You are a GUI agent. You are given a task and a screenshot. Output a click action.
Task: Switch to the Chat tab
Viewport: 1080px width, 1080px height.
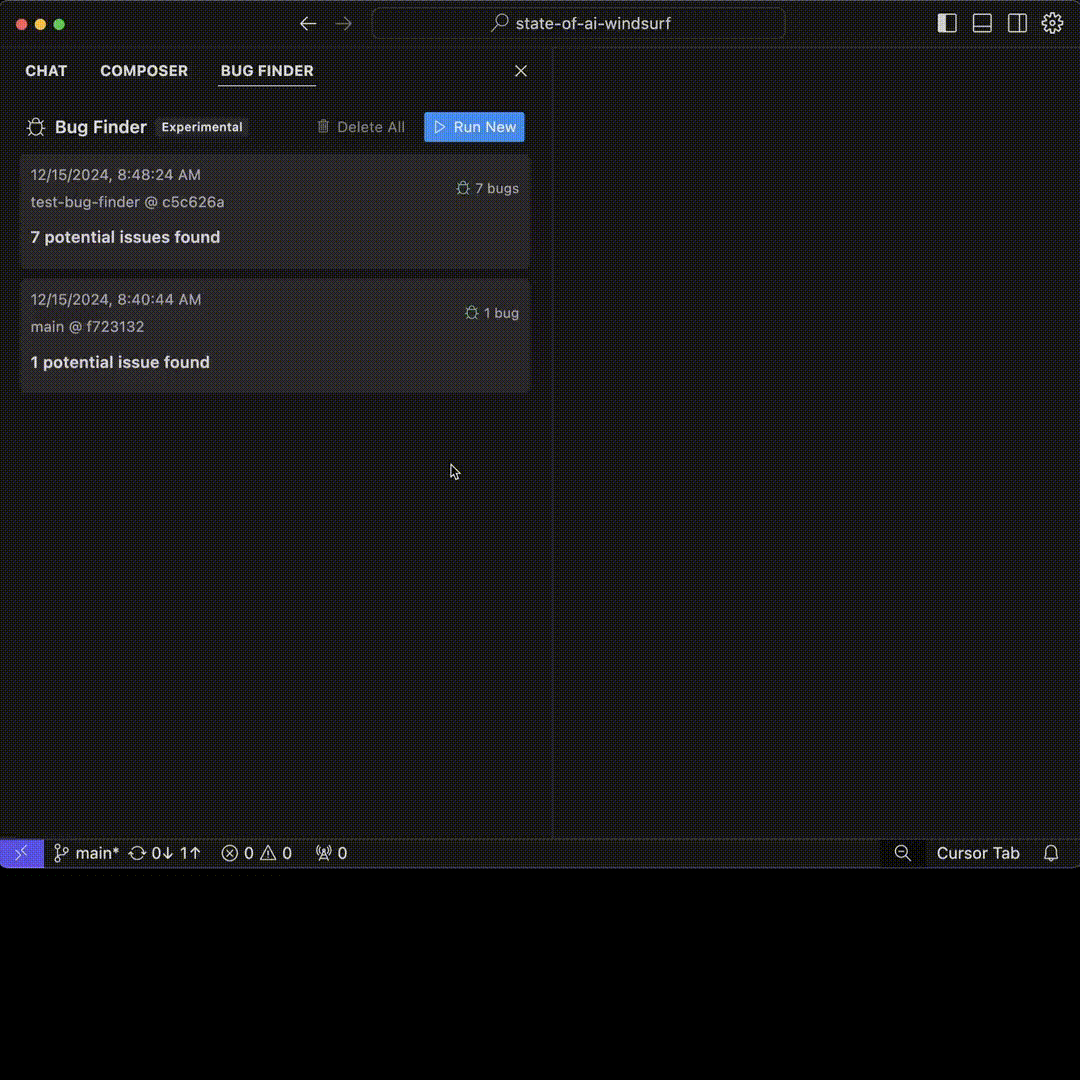click(x=46, y=71)
